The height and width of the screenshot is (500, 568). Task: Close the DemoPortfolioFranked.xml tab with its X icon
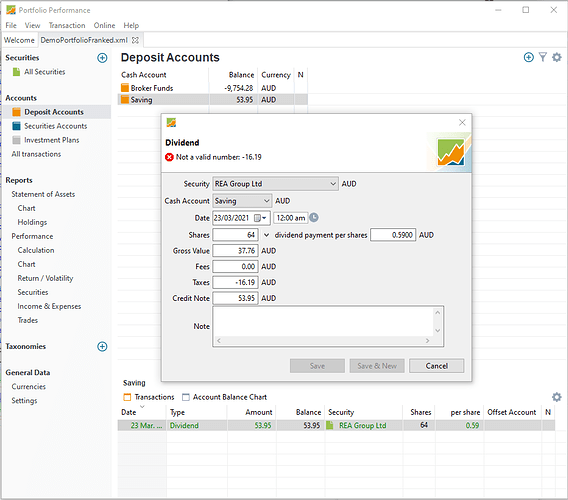click(x=135, y=40)
